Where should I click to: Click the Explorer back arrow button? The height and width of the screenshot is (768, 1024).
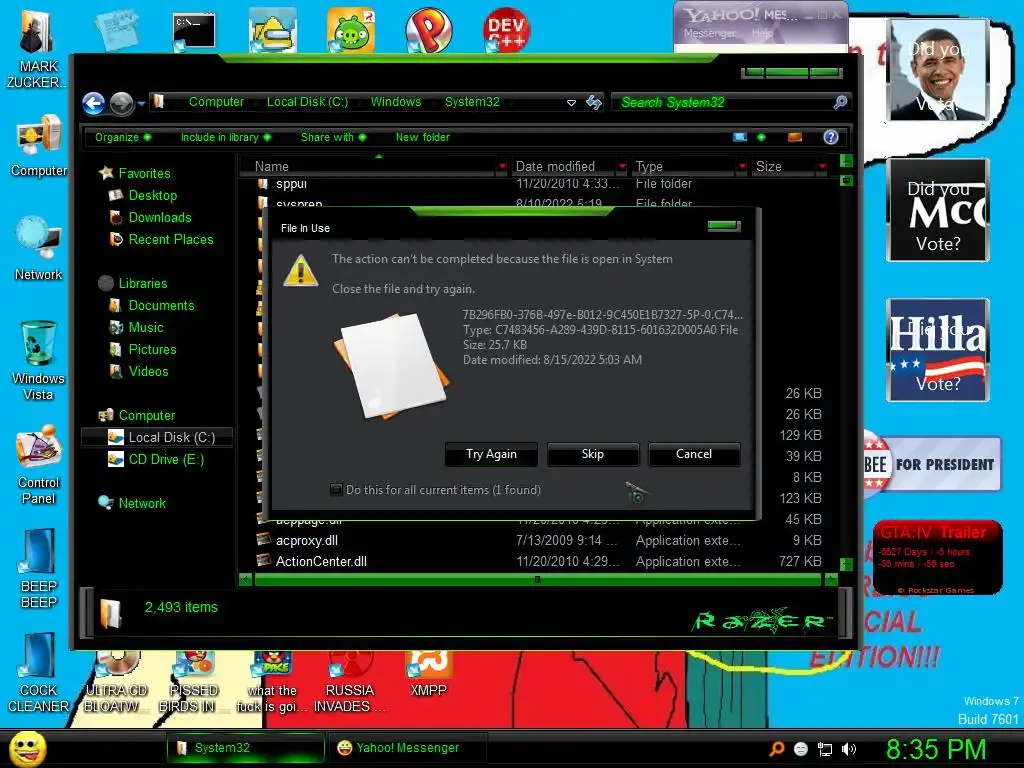93,103
